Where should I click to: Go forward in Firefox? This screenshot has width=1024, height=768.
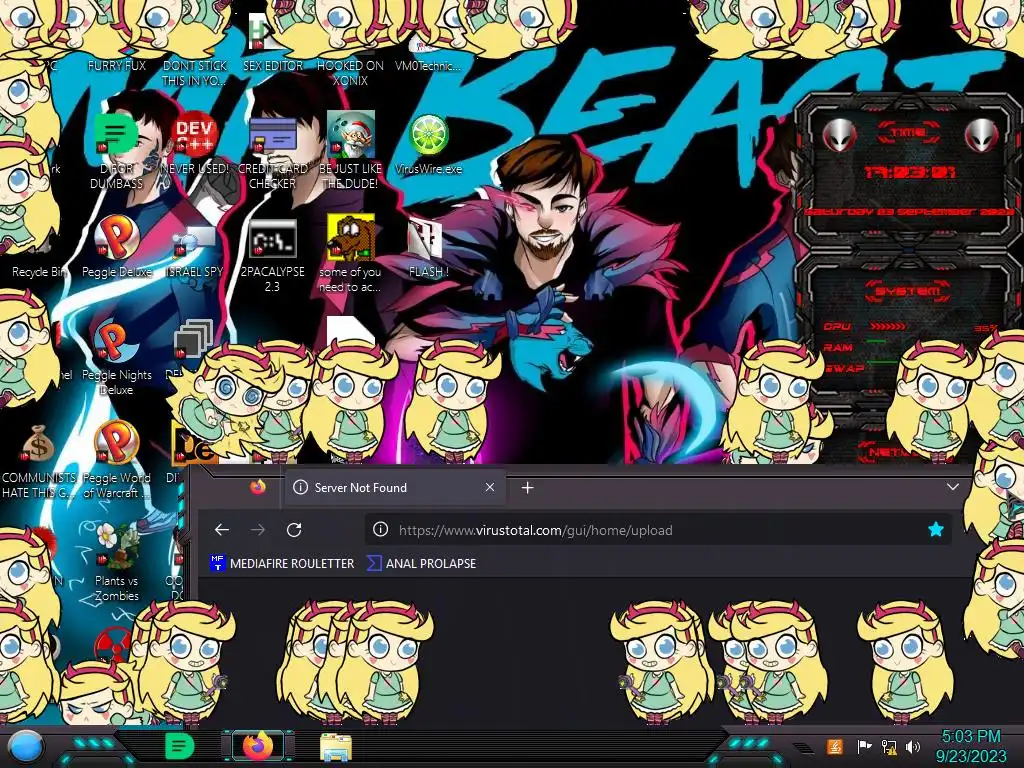[258, 530]
